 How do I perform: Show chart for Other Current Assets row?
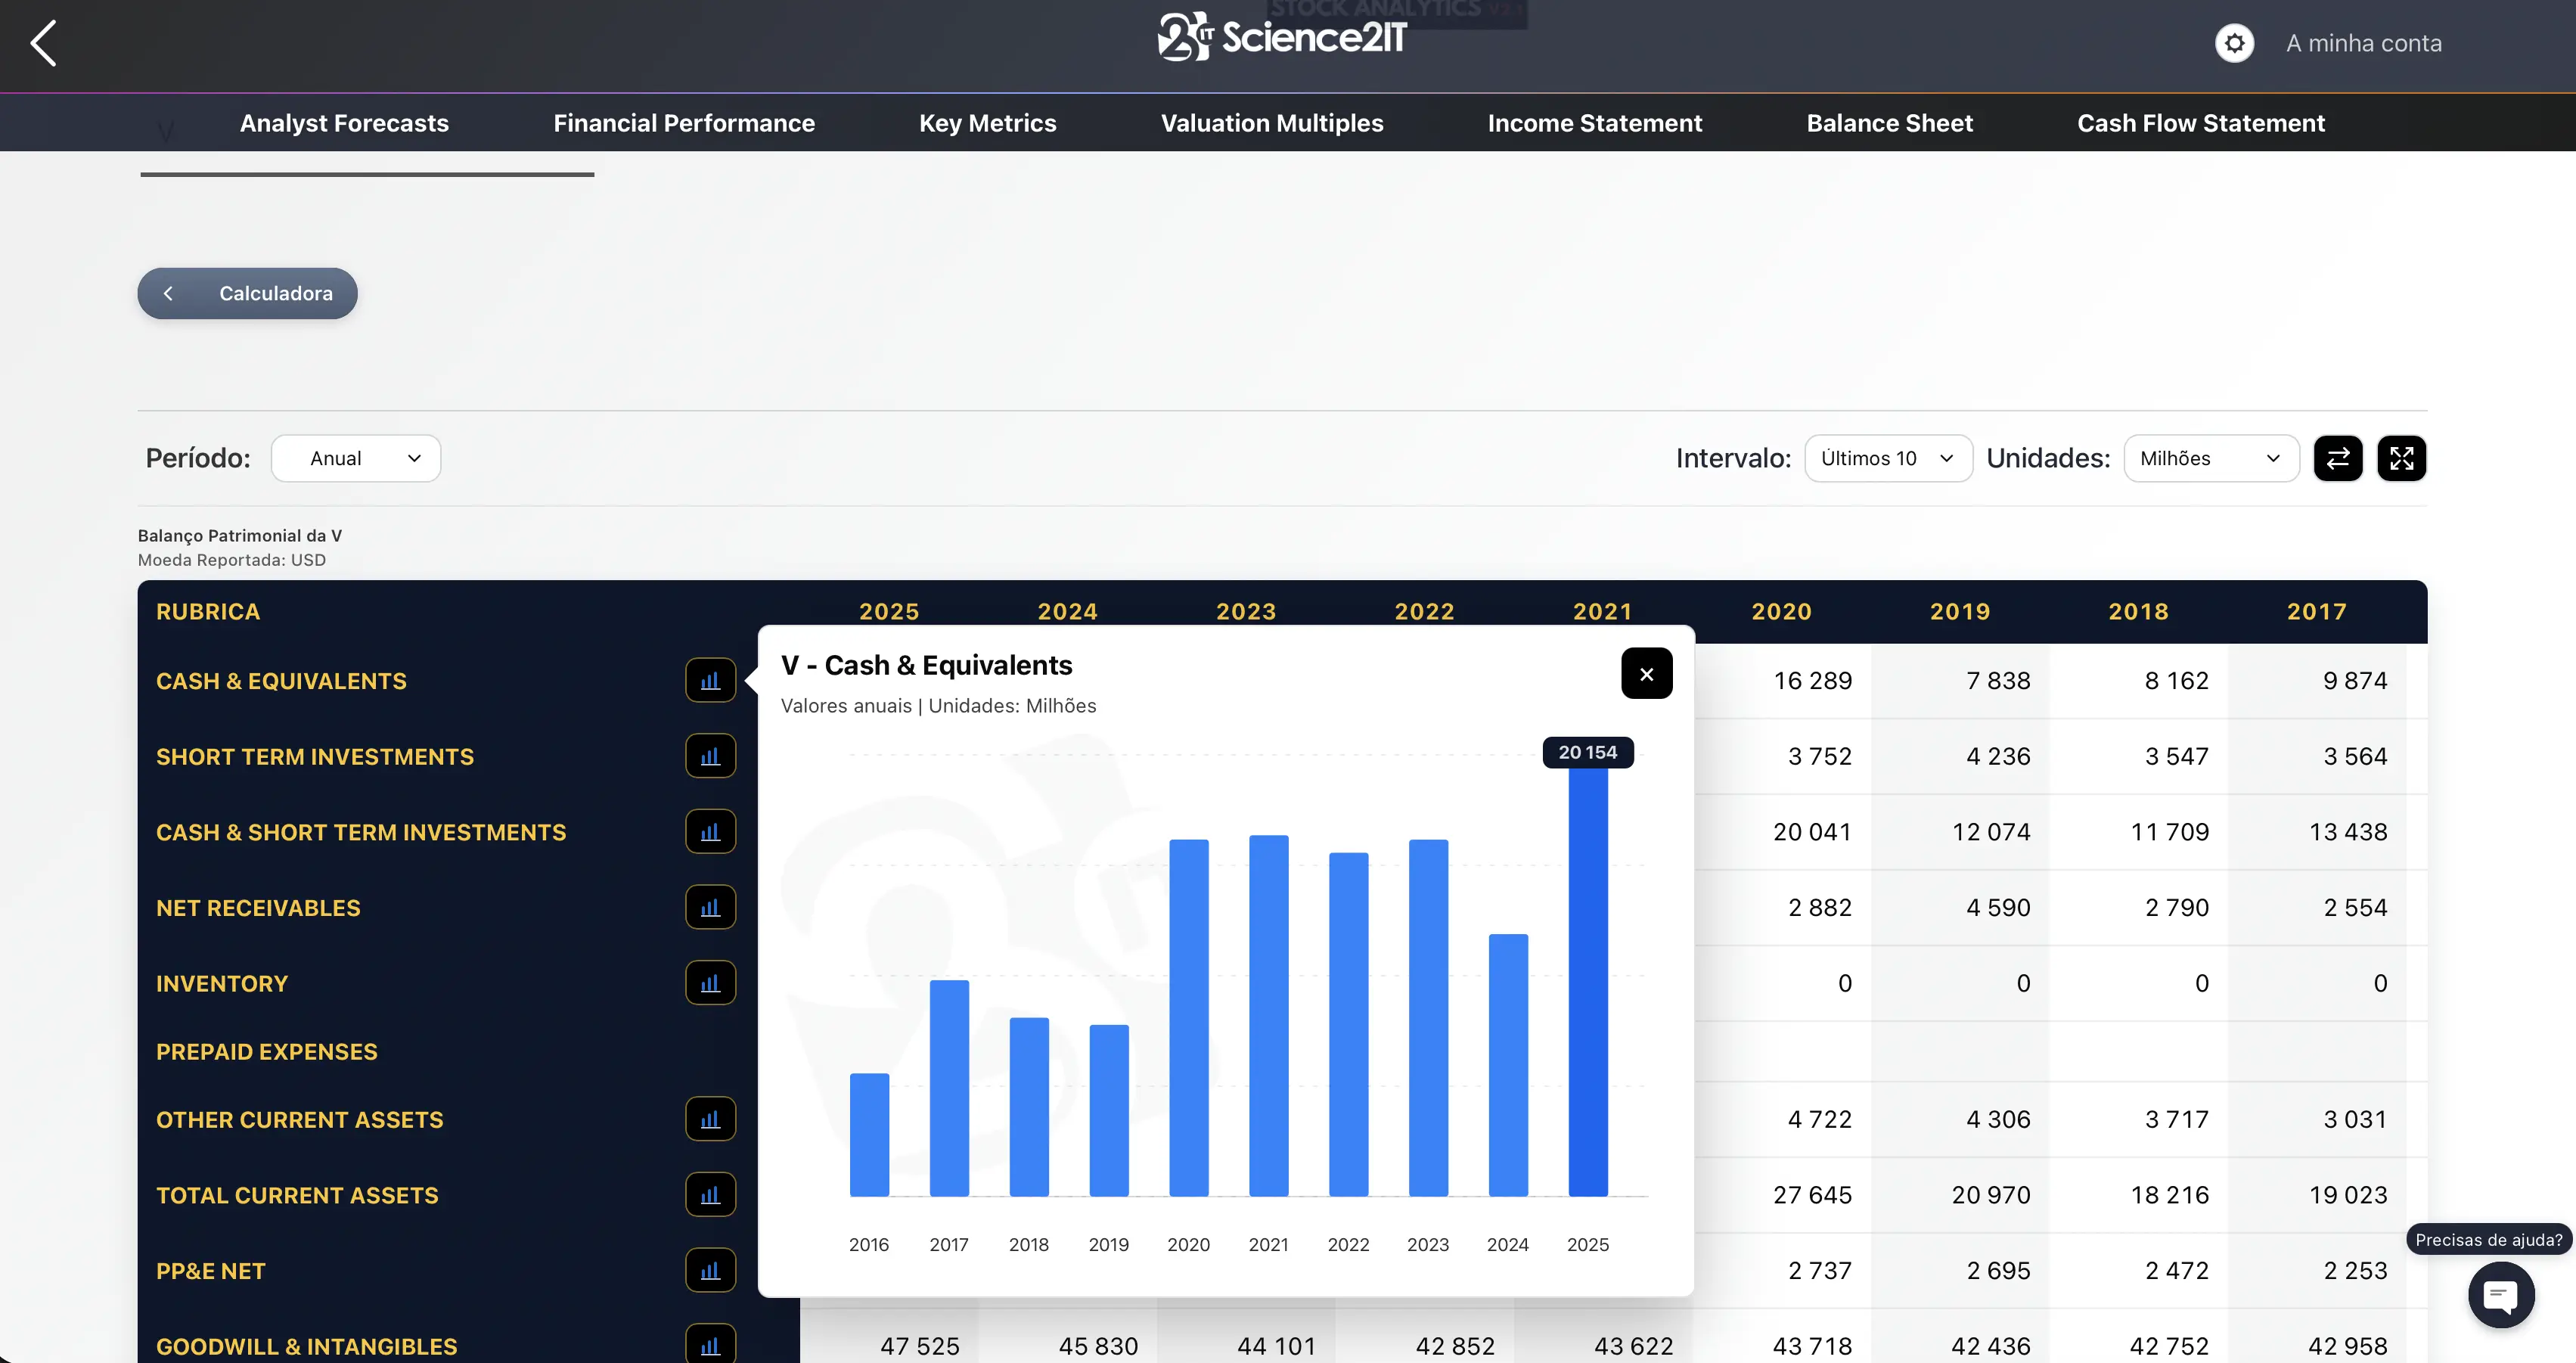[710, 1119]
